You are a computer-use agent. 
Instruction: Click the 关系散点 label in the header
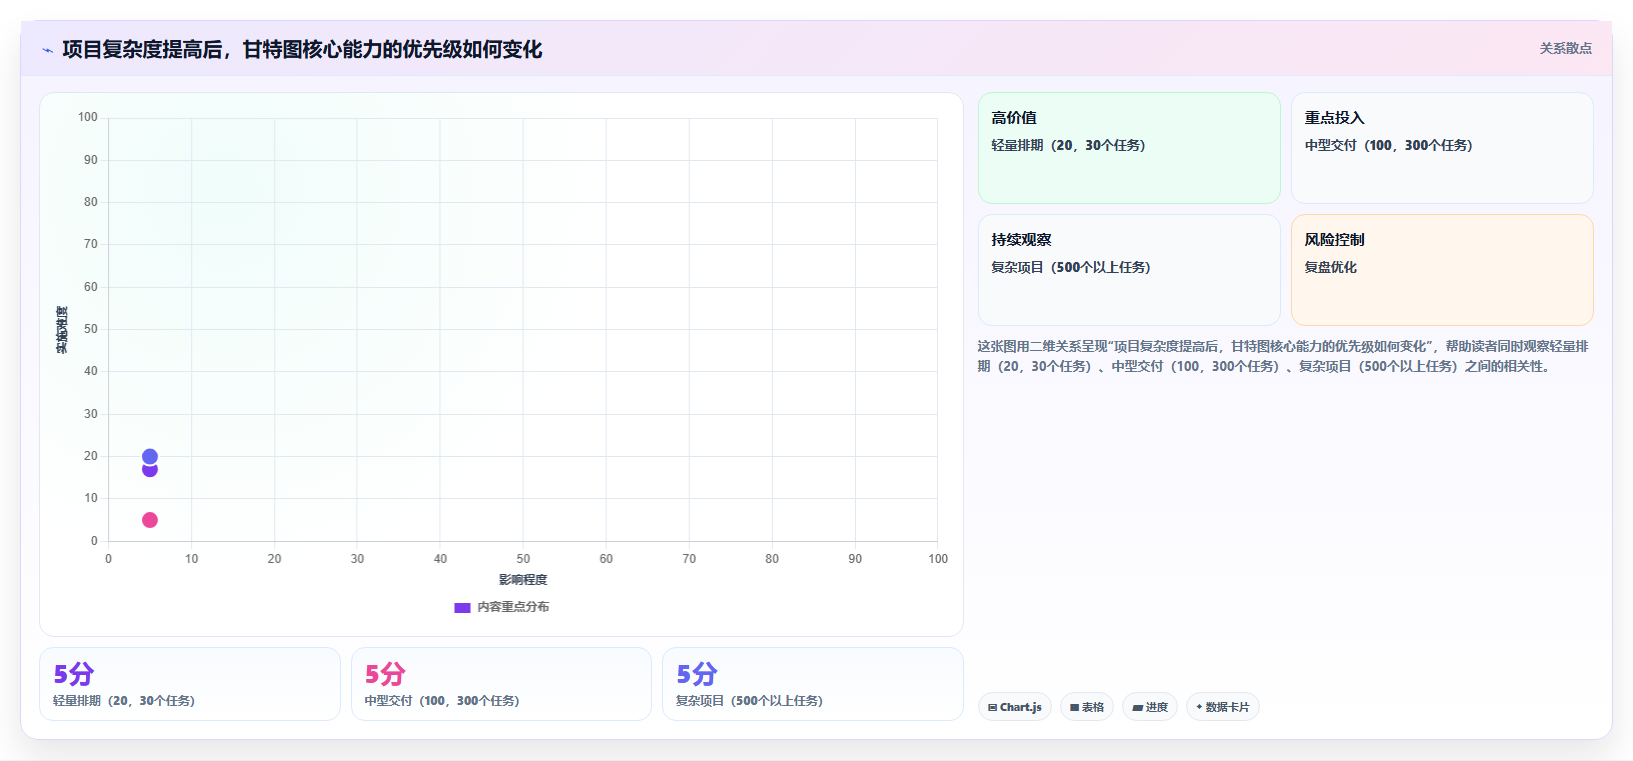(x=1565, y=48)
